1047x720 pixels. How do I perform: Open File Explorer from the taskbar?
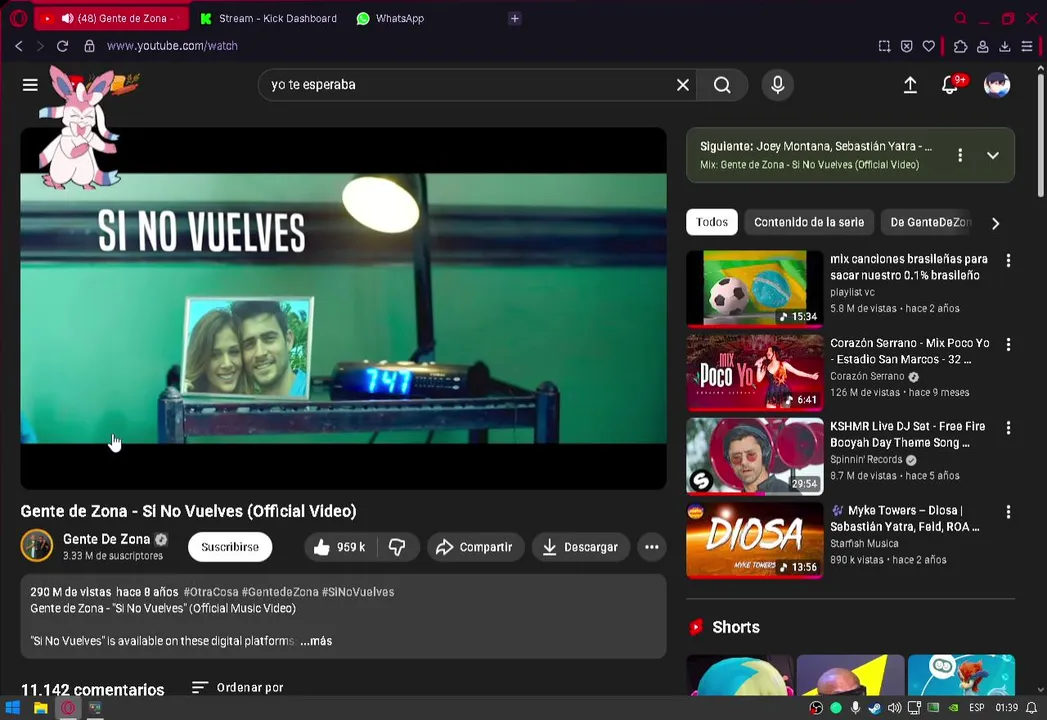[41, 708]
